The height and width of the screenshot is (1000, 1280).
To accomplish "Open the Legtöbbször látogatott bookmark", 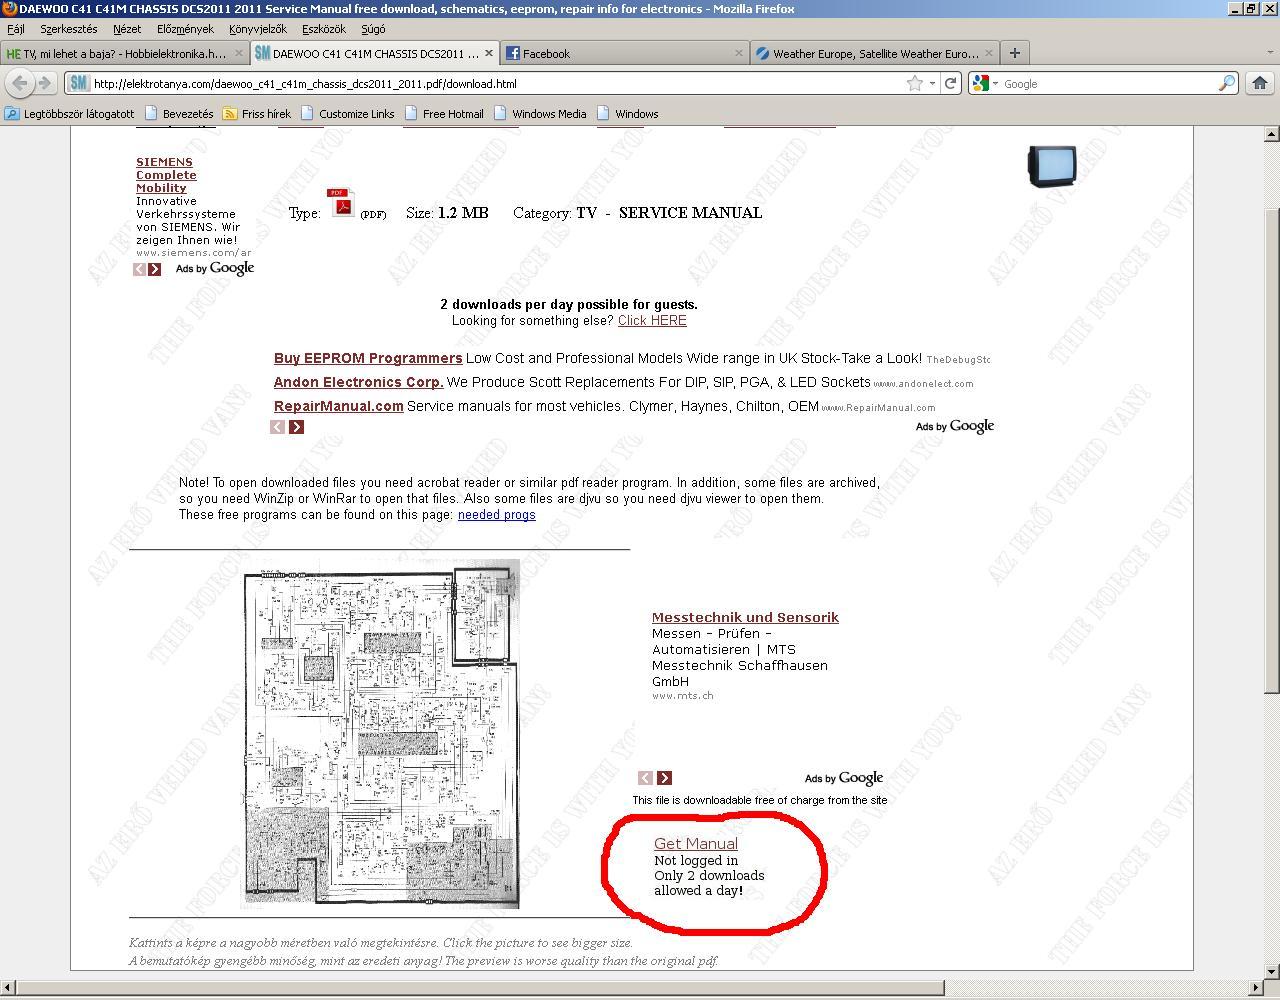I will tap(69, 114).
